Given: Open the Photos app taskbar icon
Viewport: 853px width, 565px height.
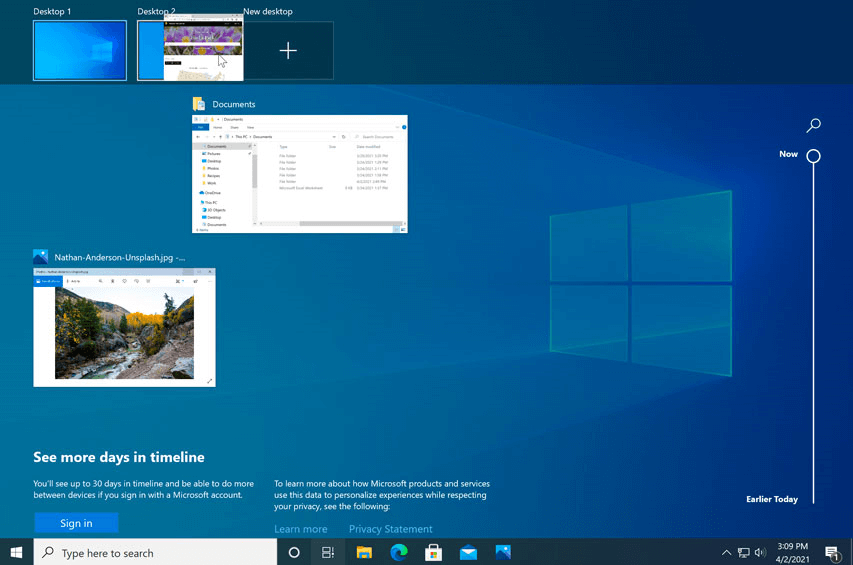Looking at the screenshot, I should pos(503,552).
